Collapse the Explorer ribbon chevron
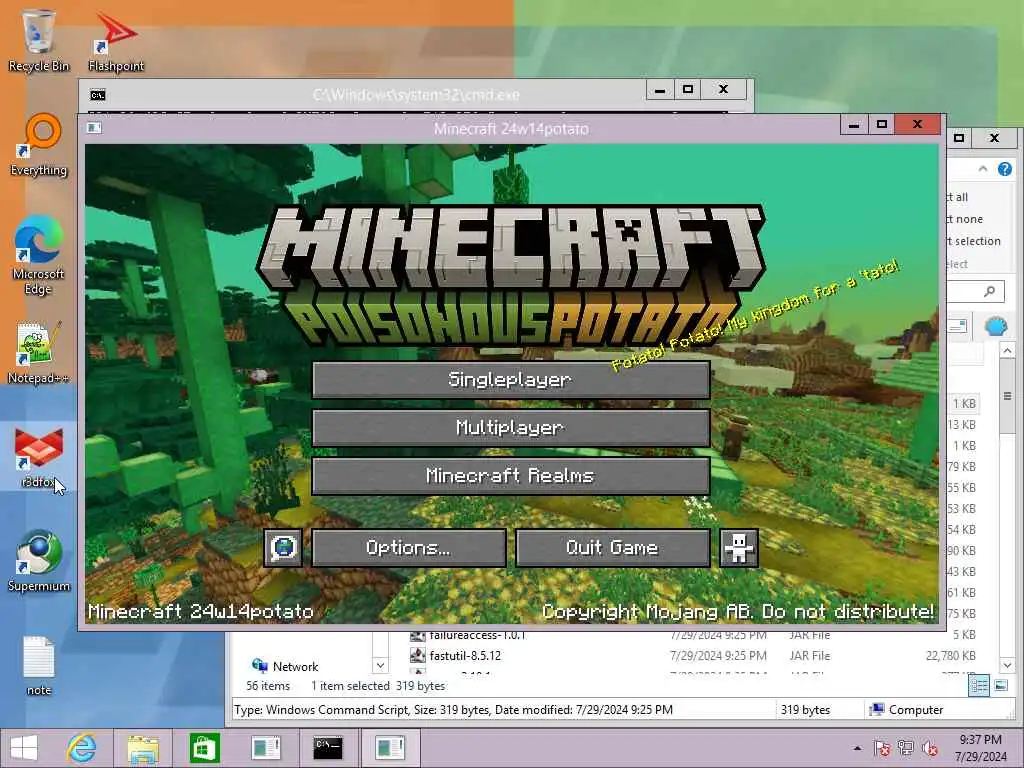This screenshot has height=768, width=1024. (x=983, y=169)
